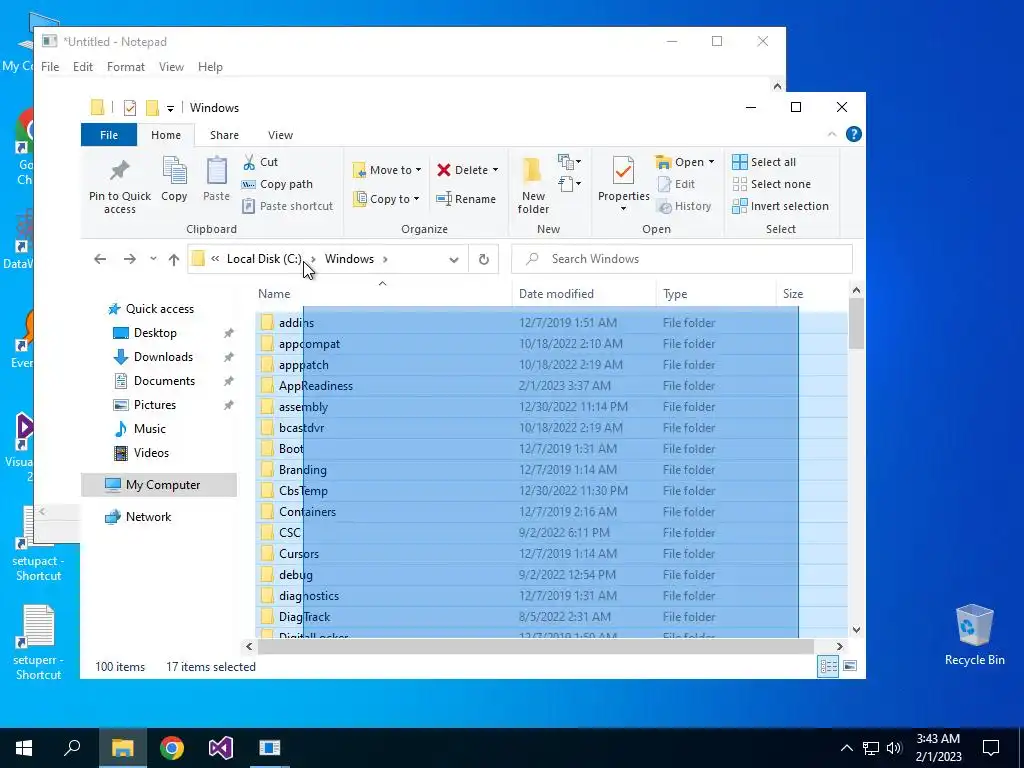This screenshot has width=1024, height=768.
Task: Expand Move to dropdown
Action: (419, 170)
